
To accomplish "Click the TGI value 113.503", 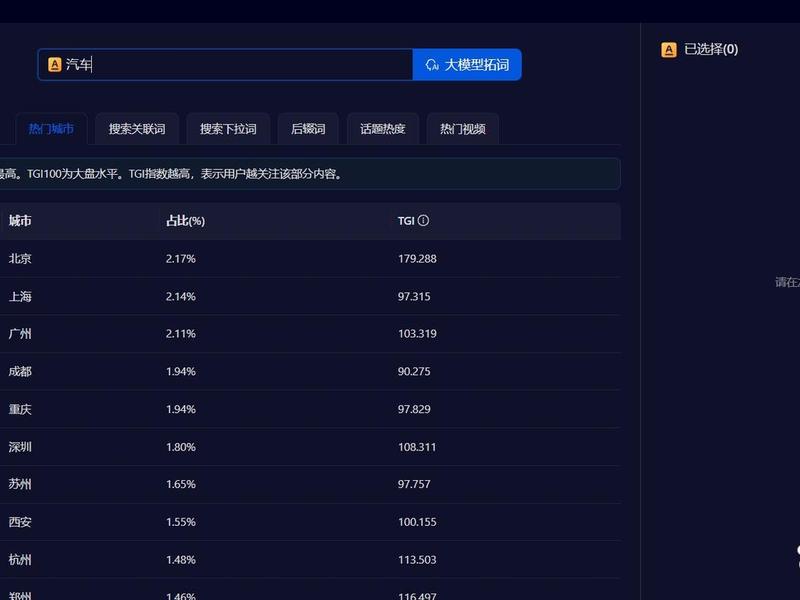I will tap(417, 560).
